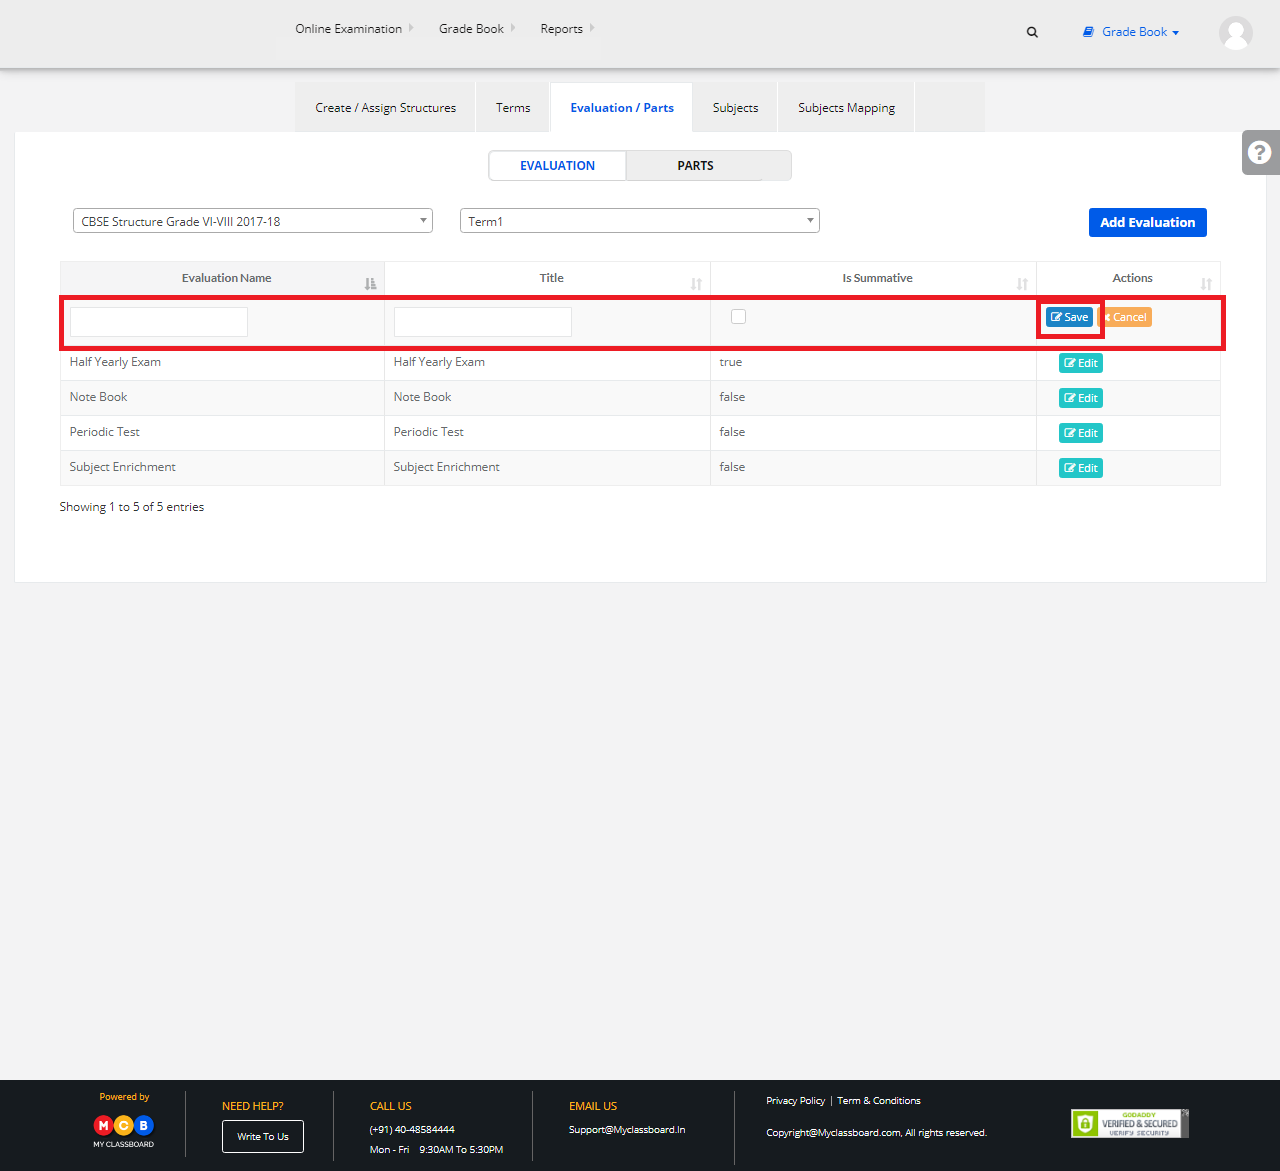Click the GoDaddy Verified & Secured badge
Viewport: 1280px width, 1171px height.
(x=1130, y=1123)
